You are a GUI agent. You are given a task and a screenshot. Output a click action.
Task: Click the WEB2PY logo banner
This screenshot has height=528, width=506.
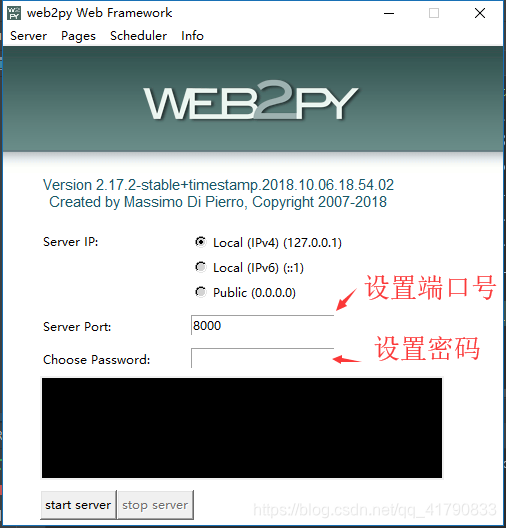click(x=250, y=100)
